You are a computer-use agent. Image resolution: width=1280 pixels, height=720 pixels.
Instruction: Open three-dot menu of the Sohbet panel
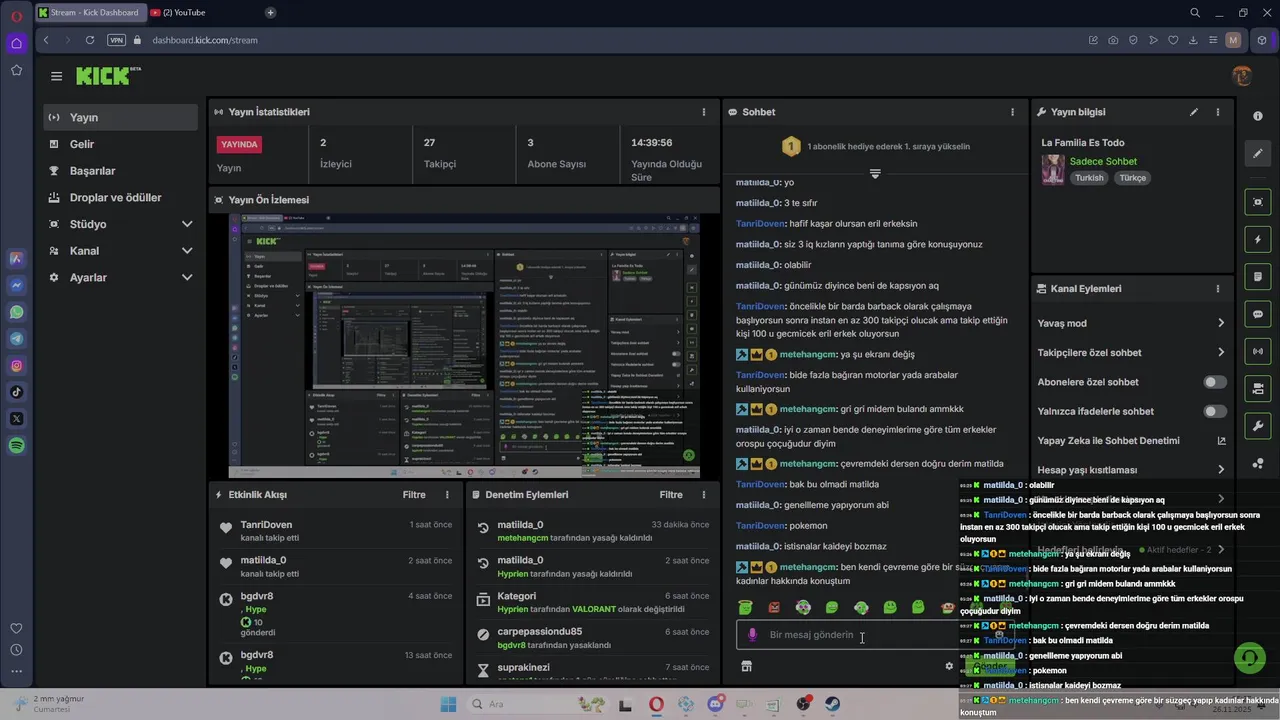1012,112
